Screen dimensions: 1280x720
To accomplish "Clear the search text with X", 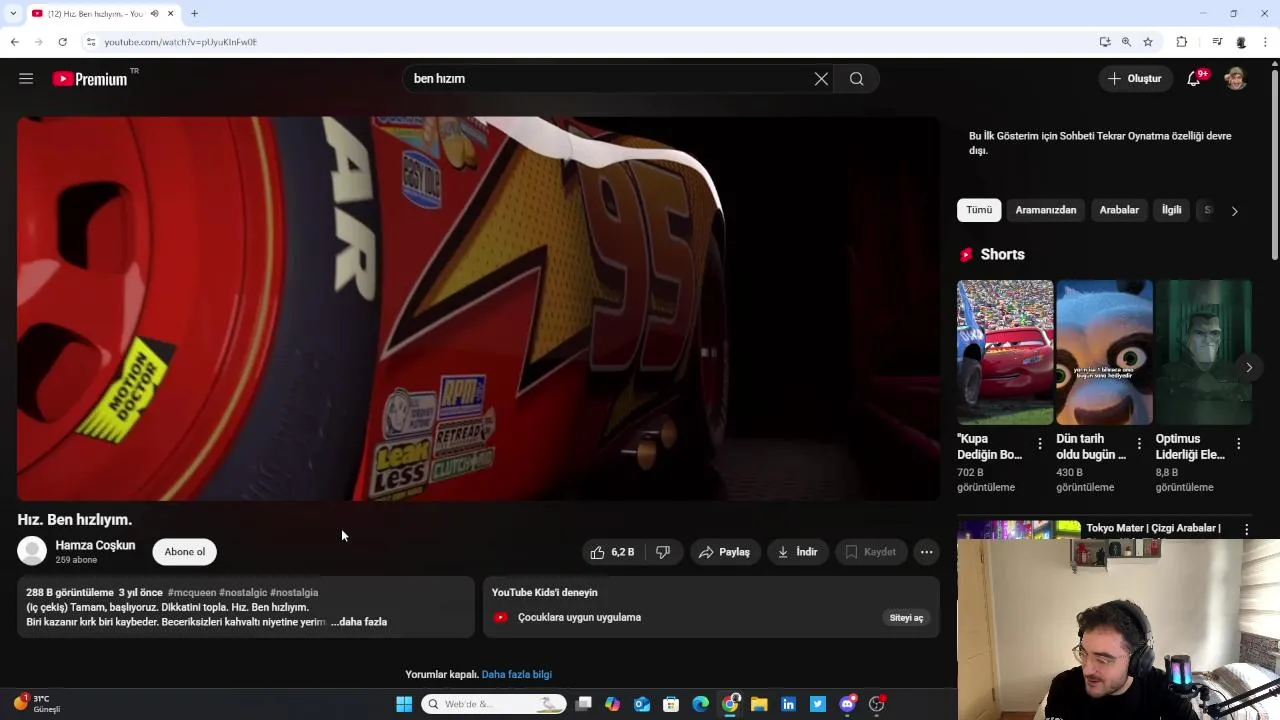I will (821, 79).
